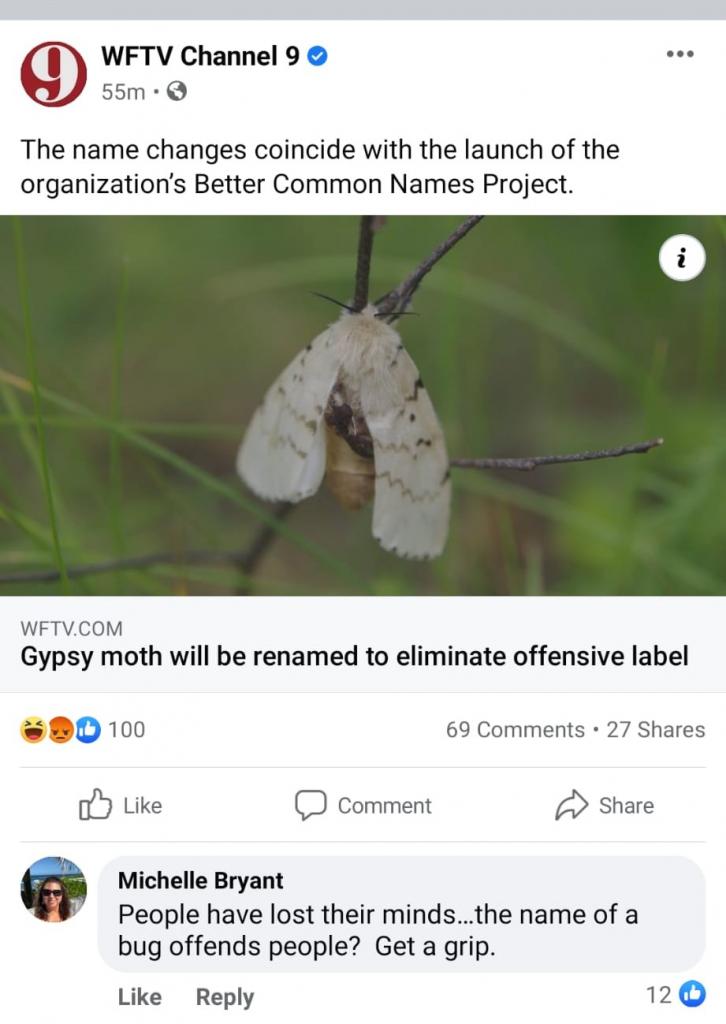Open the three-dot post options menu
Image resolution: width=726 pixels, height=1024 pixels.
pos(679,54)
